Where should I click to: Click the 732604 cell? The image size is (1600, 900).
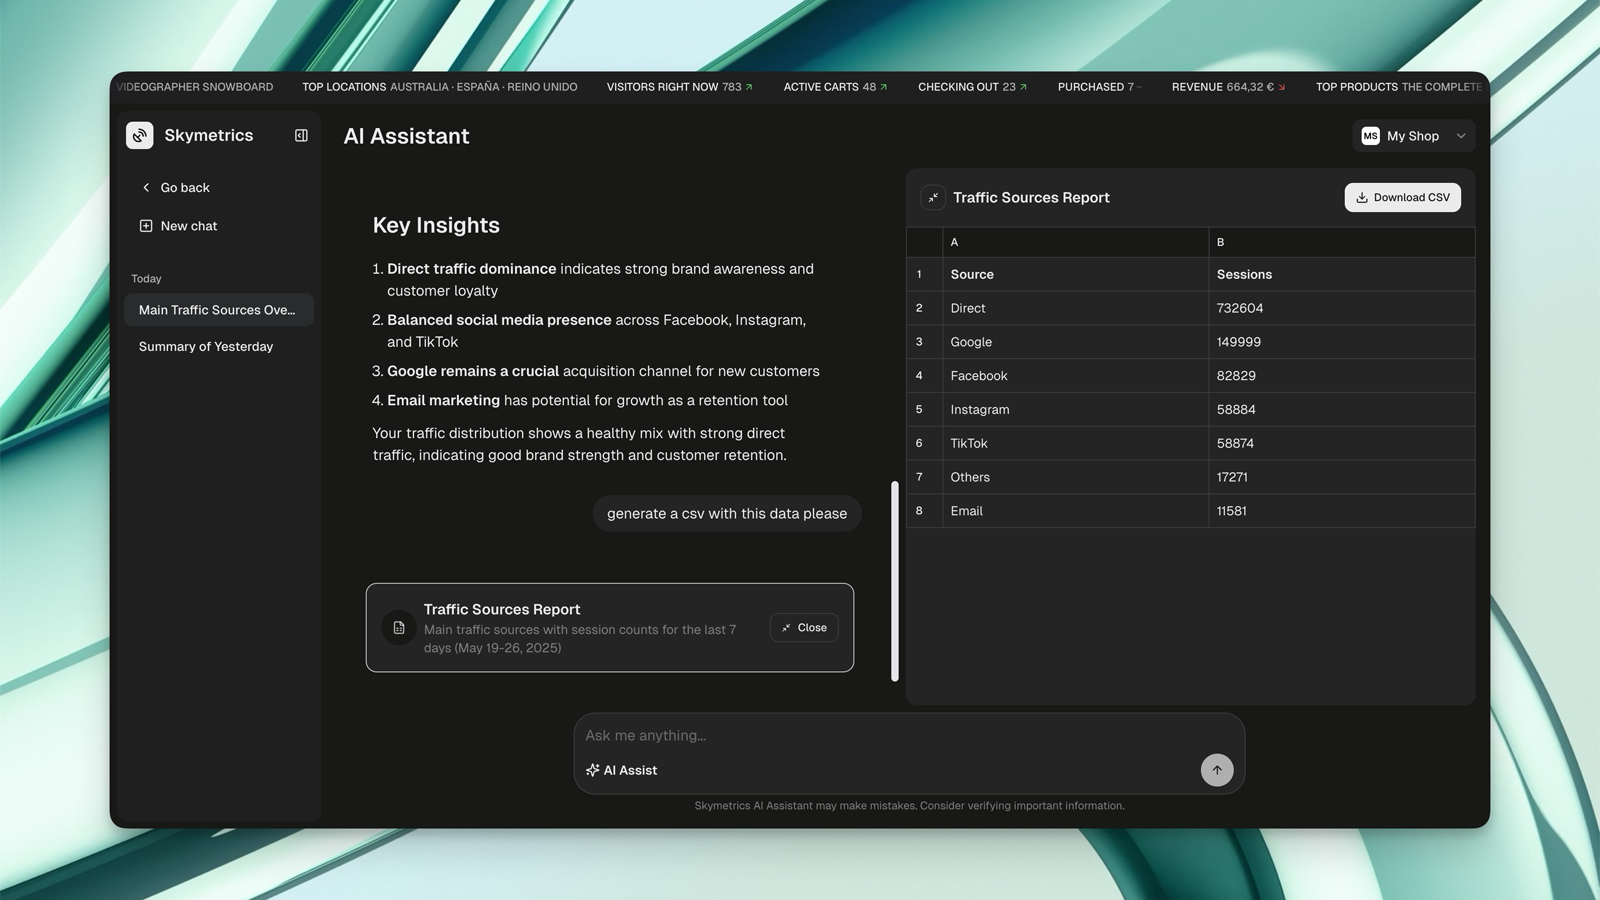click(x=1342, y=308)
